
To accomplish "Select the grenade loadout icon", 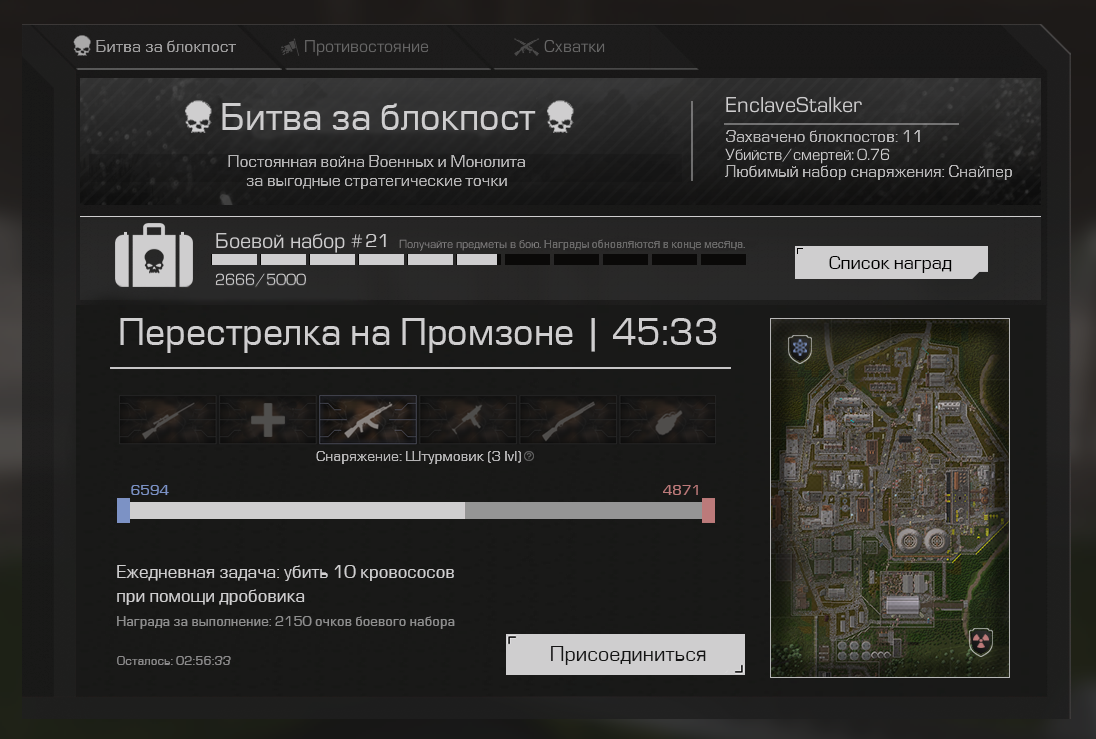I will coord(668,419).
